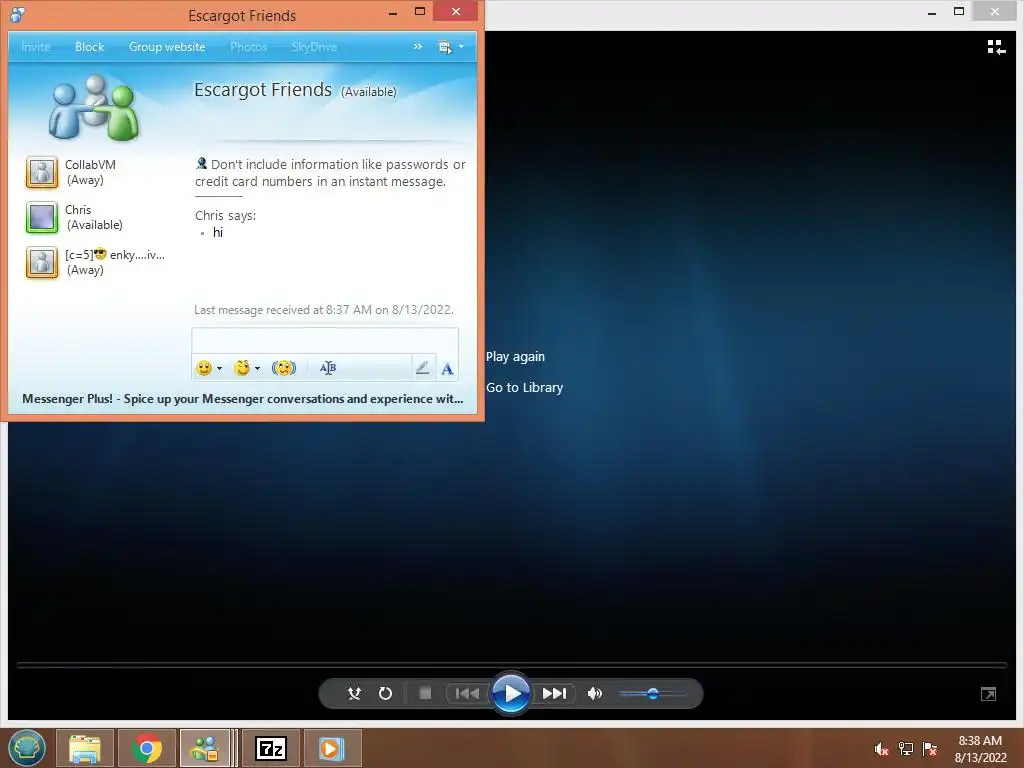Send a nudge with the nudge icon
The width and height of the screenshot is (1024, 768).
coord(283,368)
